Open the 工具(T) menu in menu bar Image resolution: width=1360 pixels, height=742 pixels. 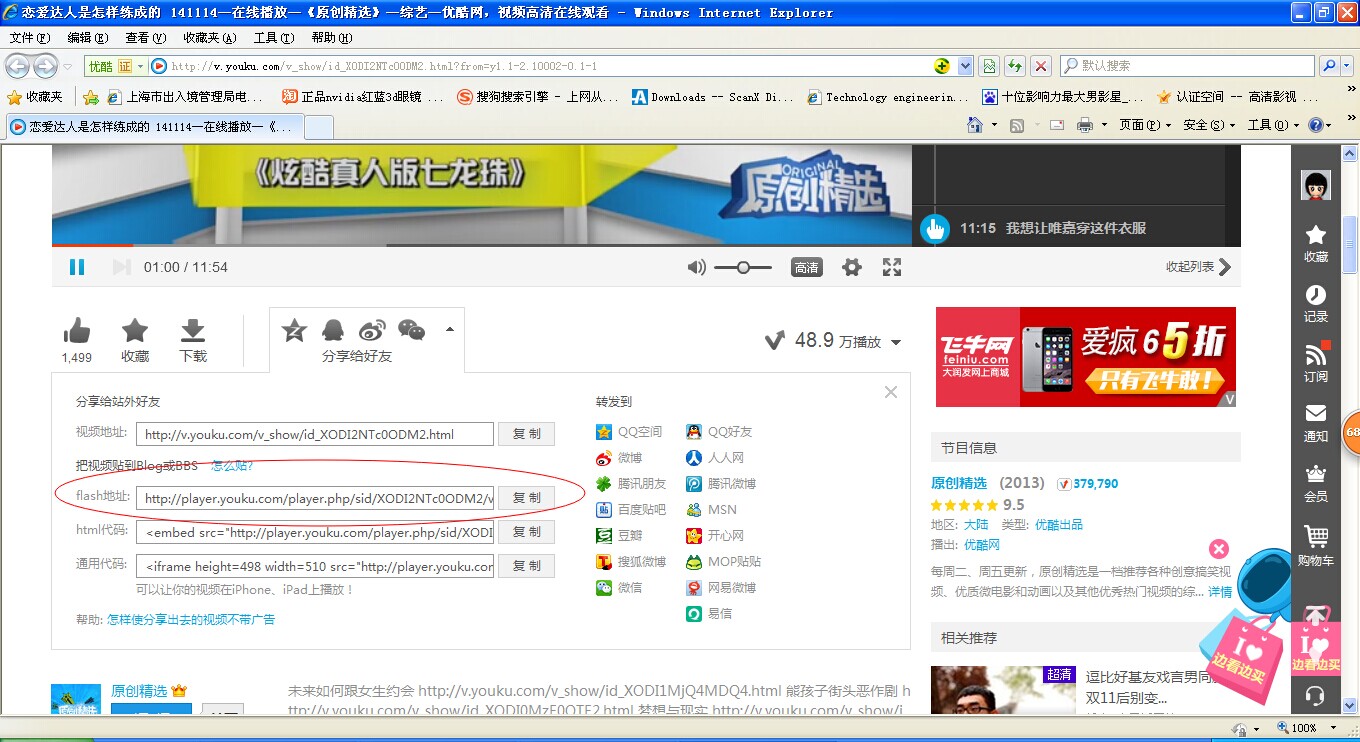point(273,38)
